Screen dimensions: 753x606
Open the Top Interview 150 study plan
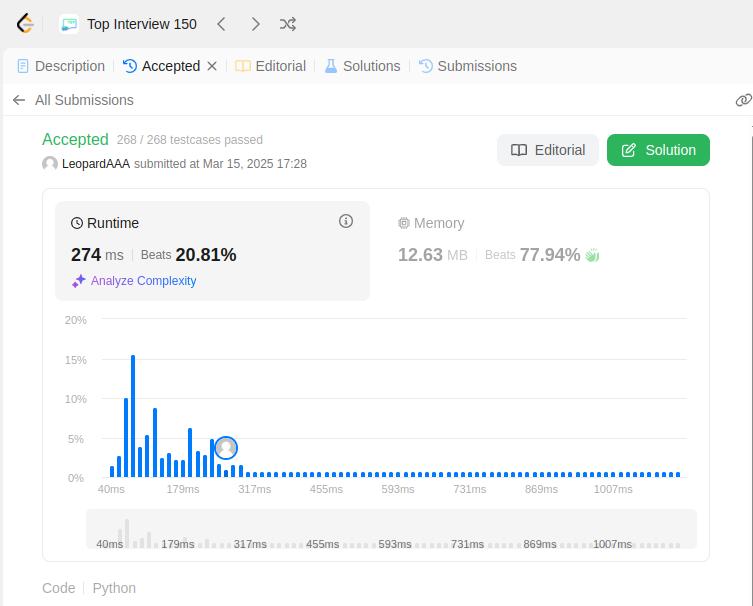(128, 24)
